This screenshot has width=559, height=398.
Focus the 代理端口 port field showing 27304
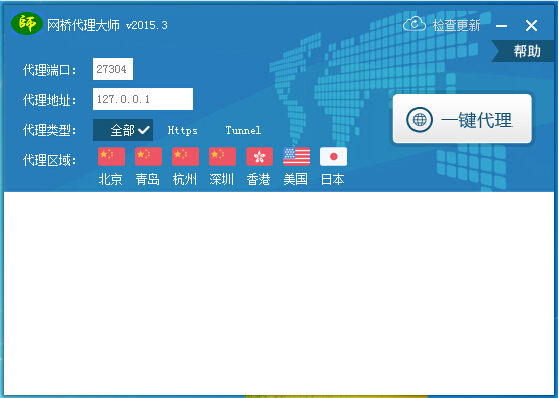click(x=113, y=69)
